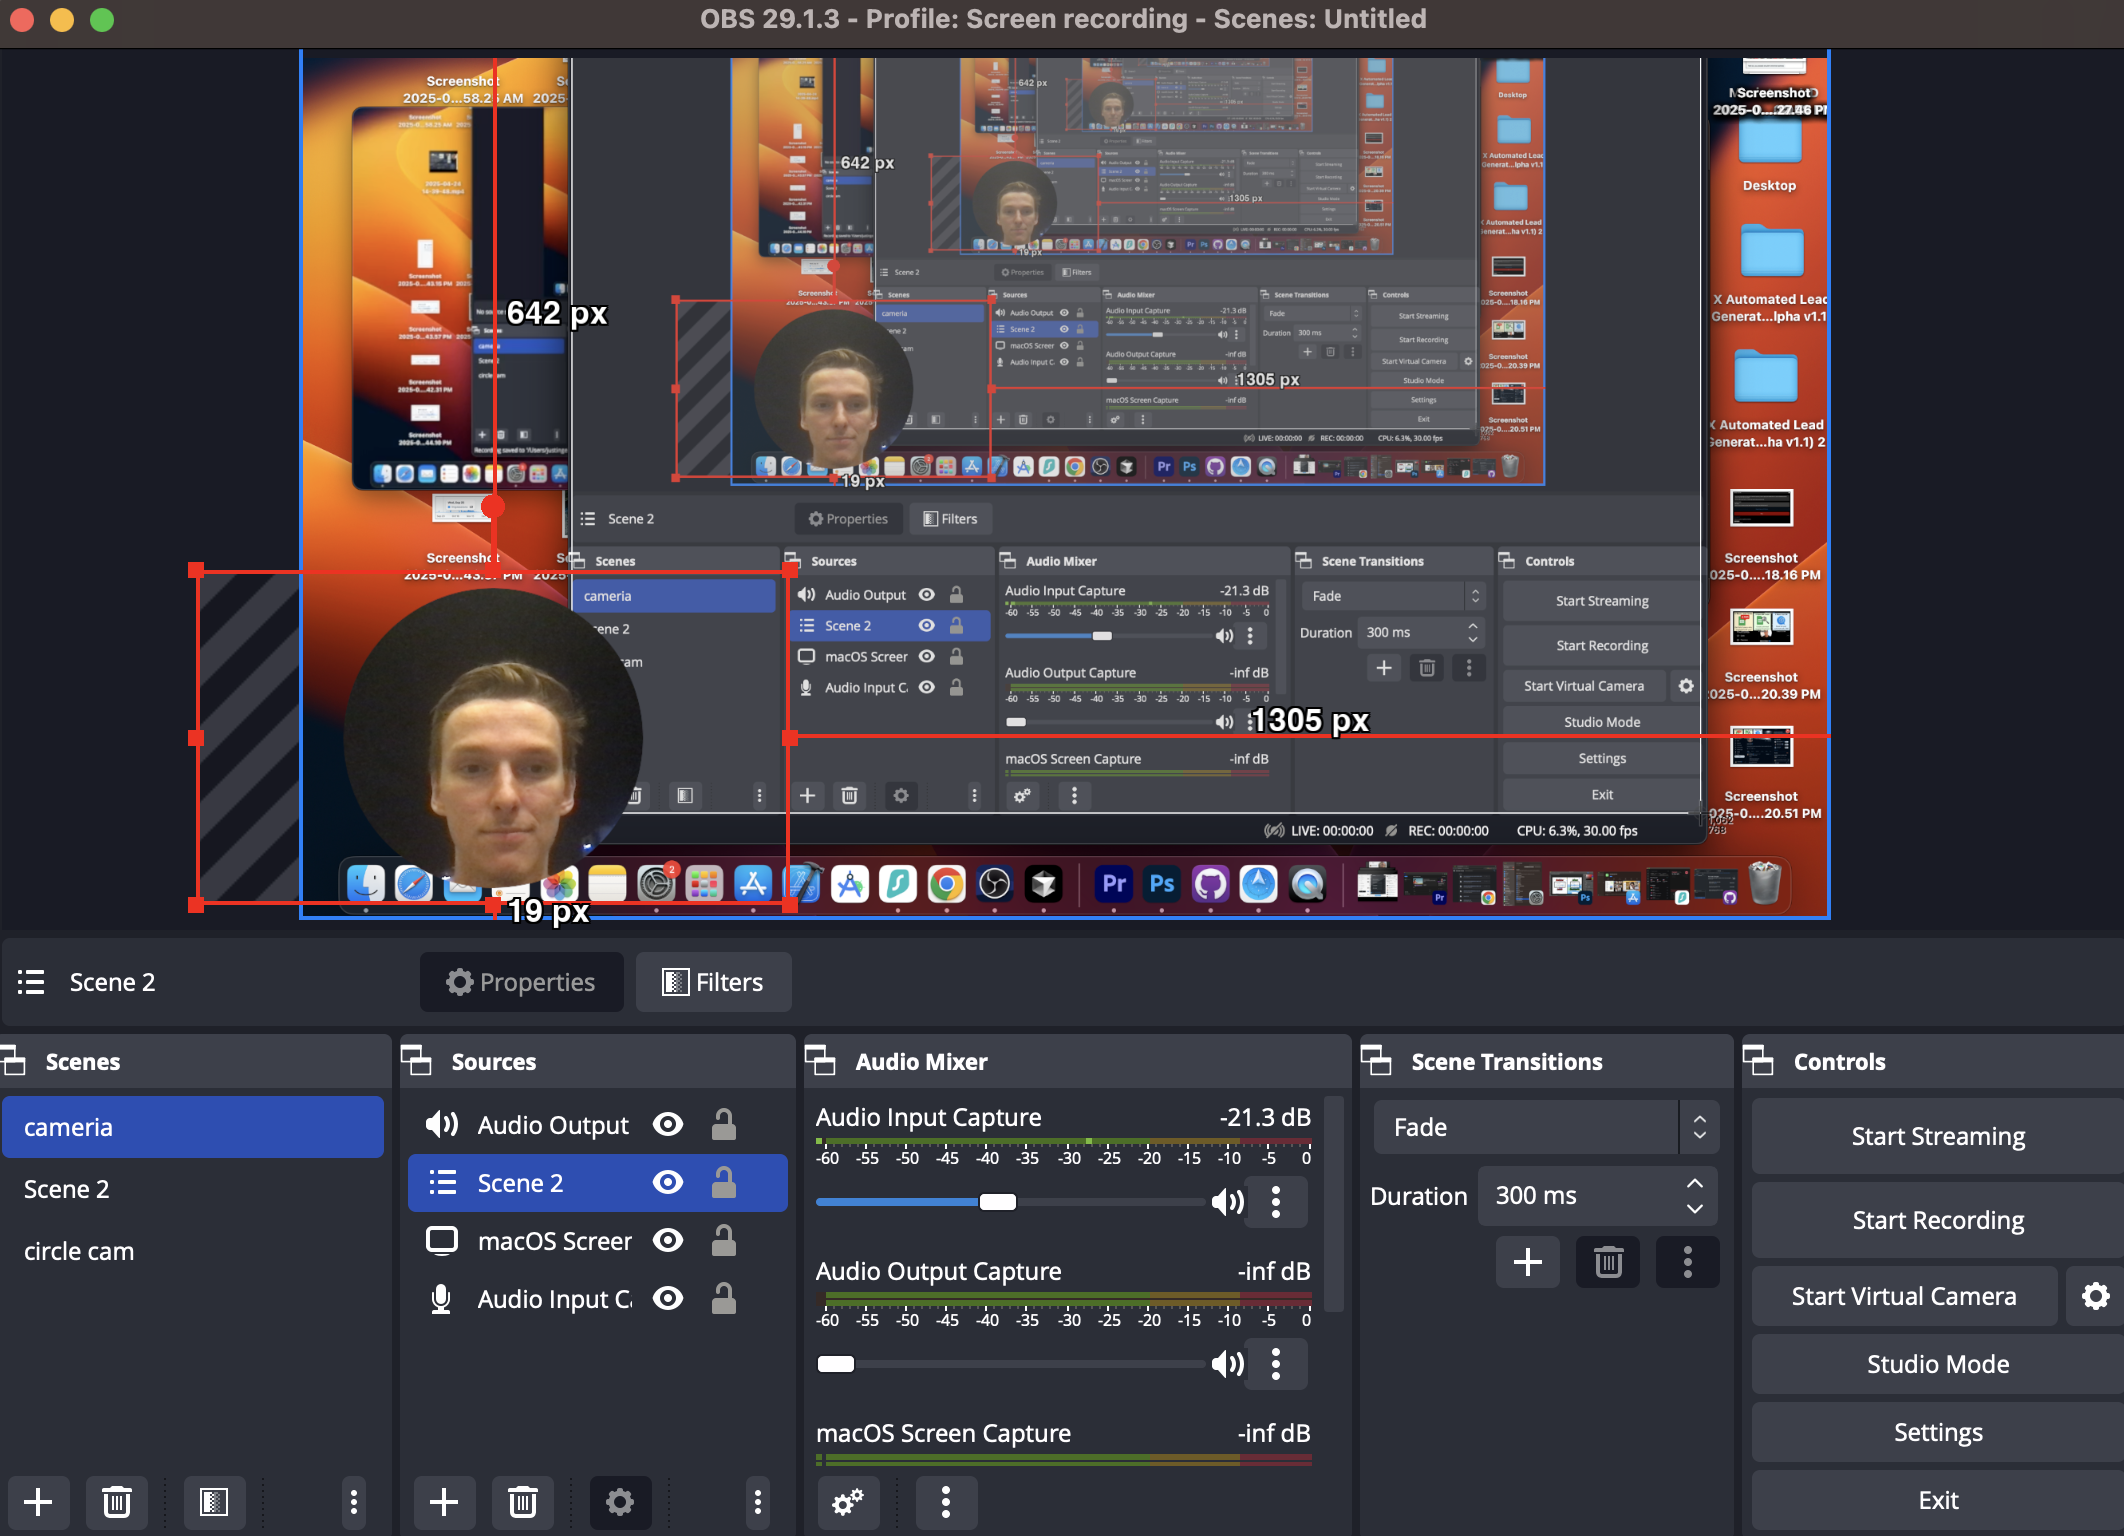Add a new source with plus button
Screen dimensions: 2124x1536
444,1501
